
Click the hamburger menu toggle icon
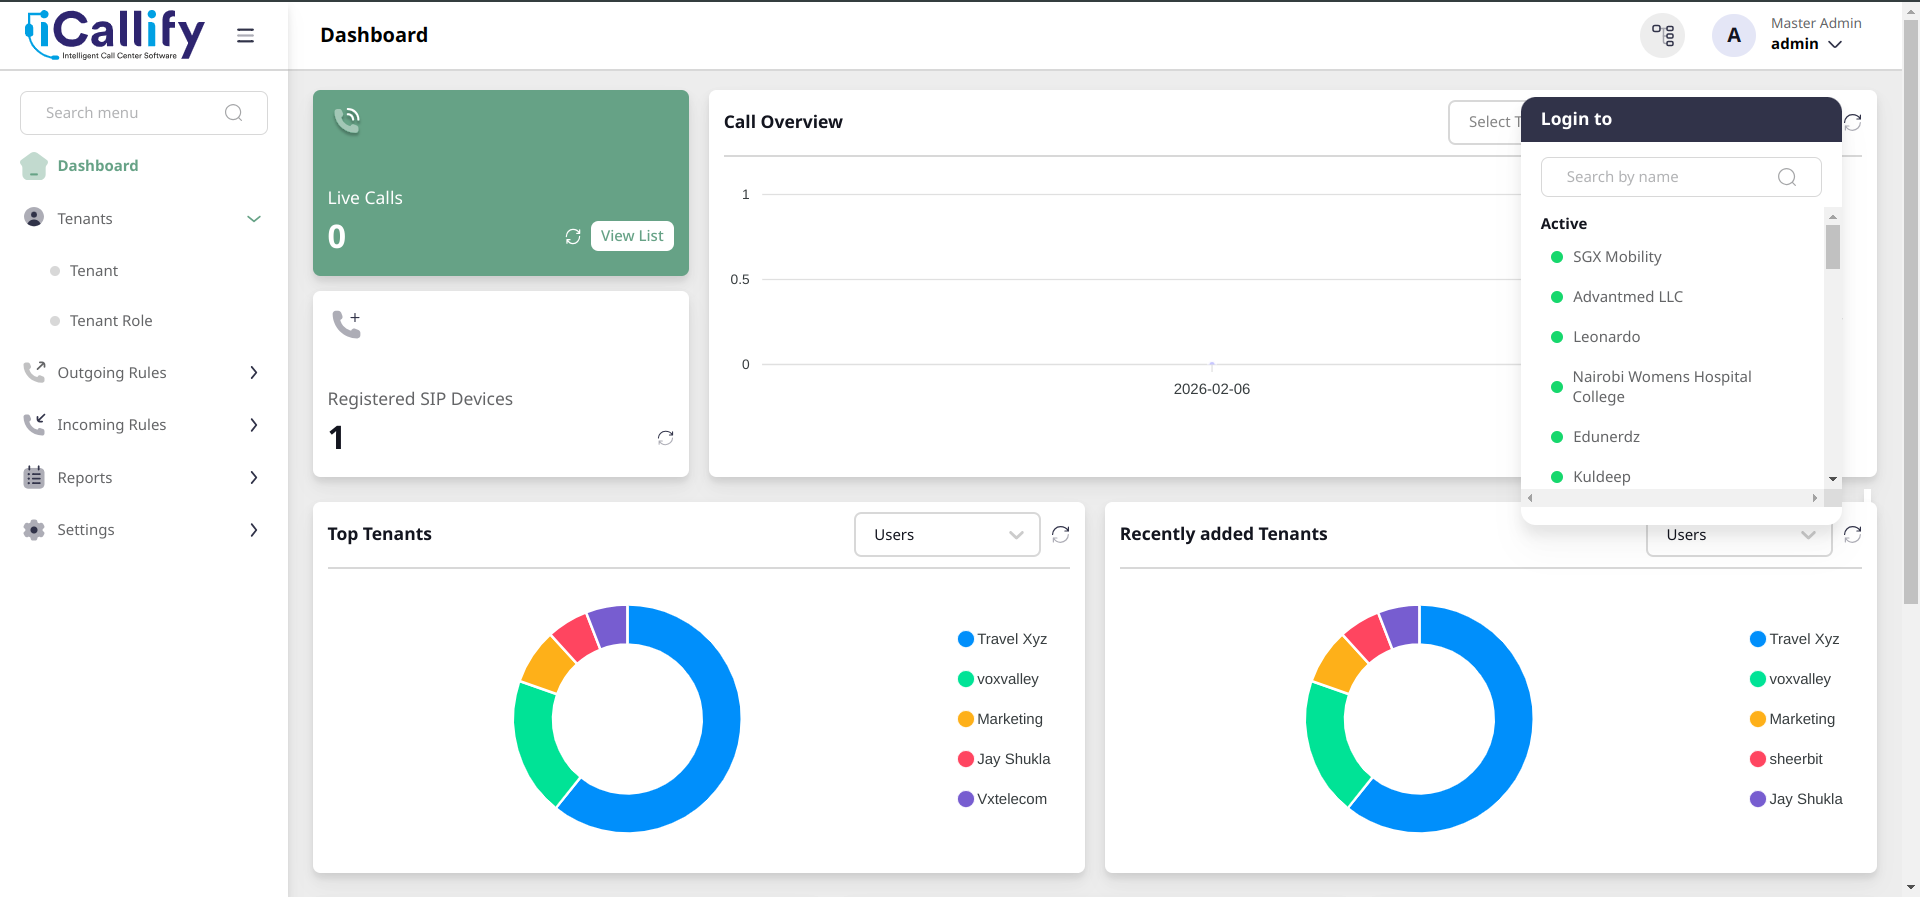coord(245,36)
